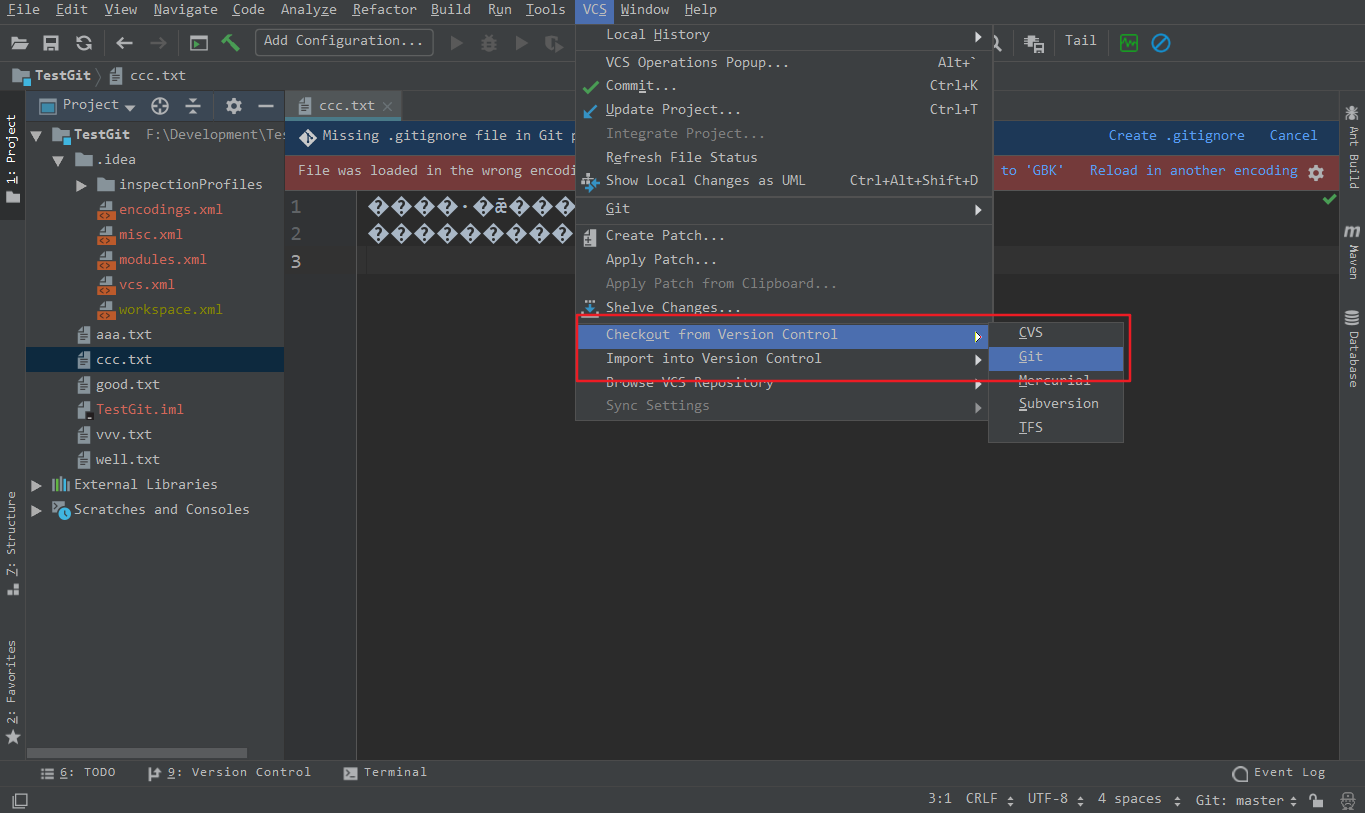Open Project panel gear settings
This screenshot has height=813, width=1365.
tap(234, 106)
